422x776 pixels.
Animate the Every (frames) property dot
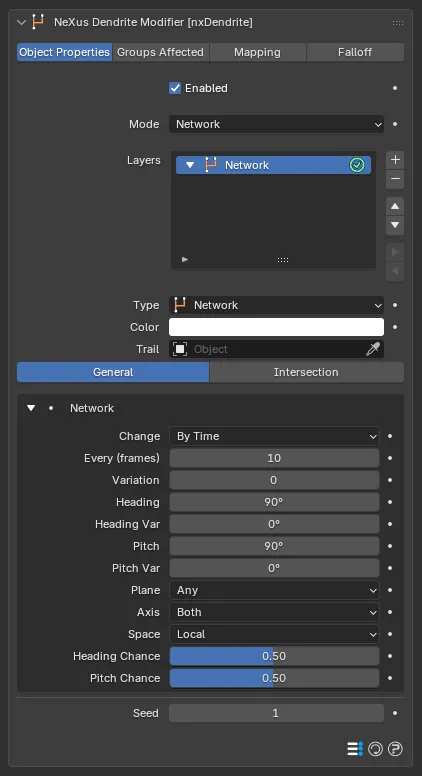click(x=390, y=458)
